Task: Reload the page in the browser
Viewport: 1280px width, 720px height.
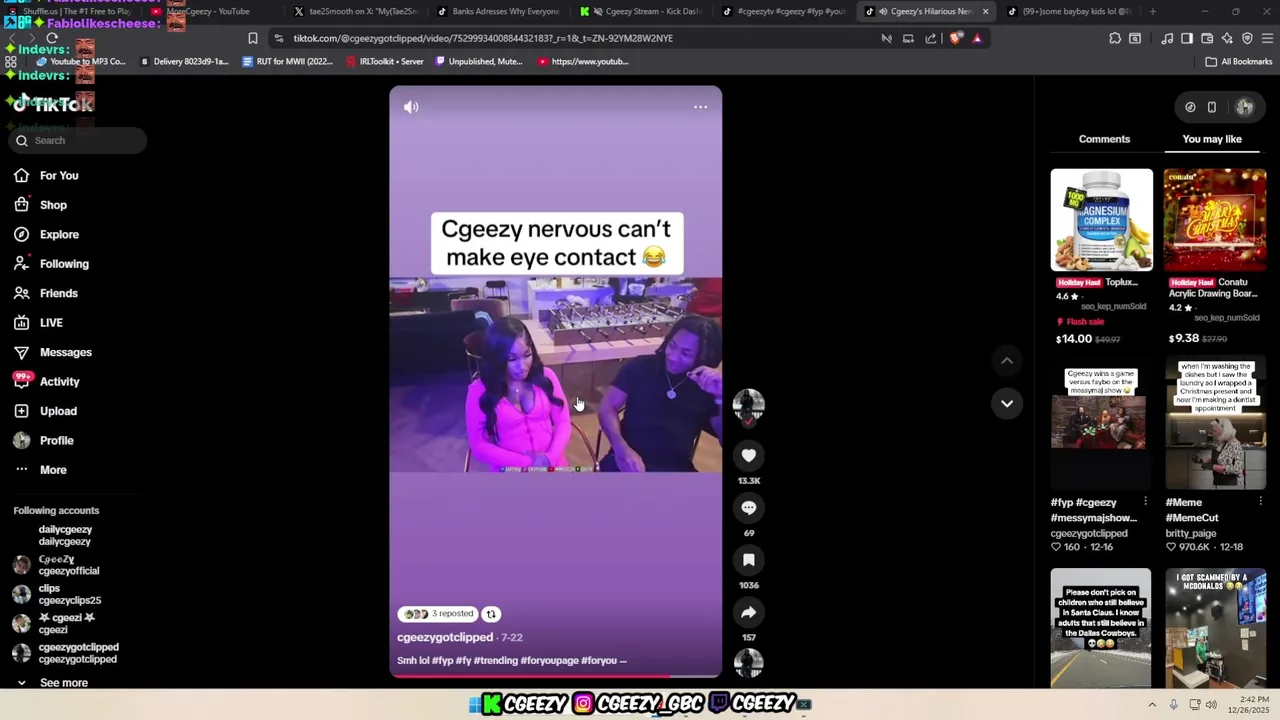Action: point(52,38)
